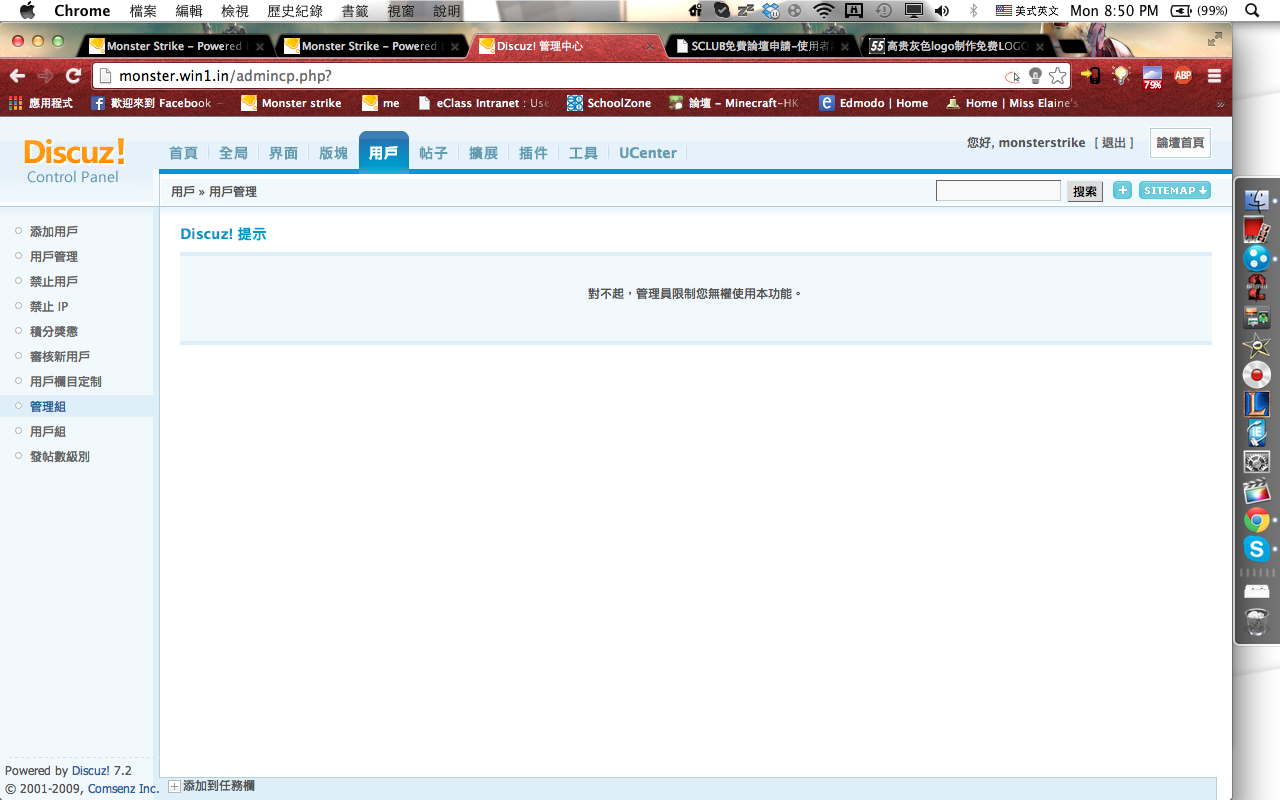Open the SchoolZone bookmark
Image resolution: width=1280 pixels, height=800 pixels.
(608, 103)
